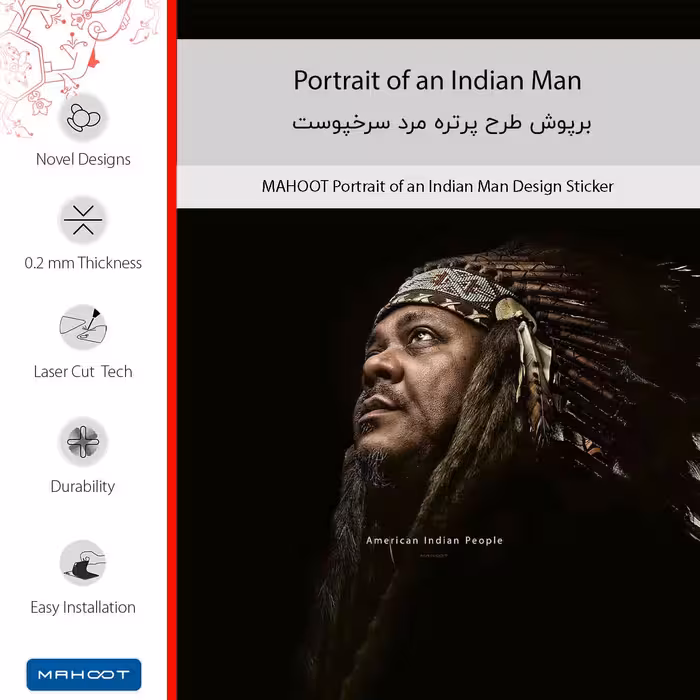Click the Novel Designs shapes icon
700x700 pixels.
(83, 118)
